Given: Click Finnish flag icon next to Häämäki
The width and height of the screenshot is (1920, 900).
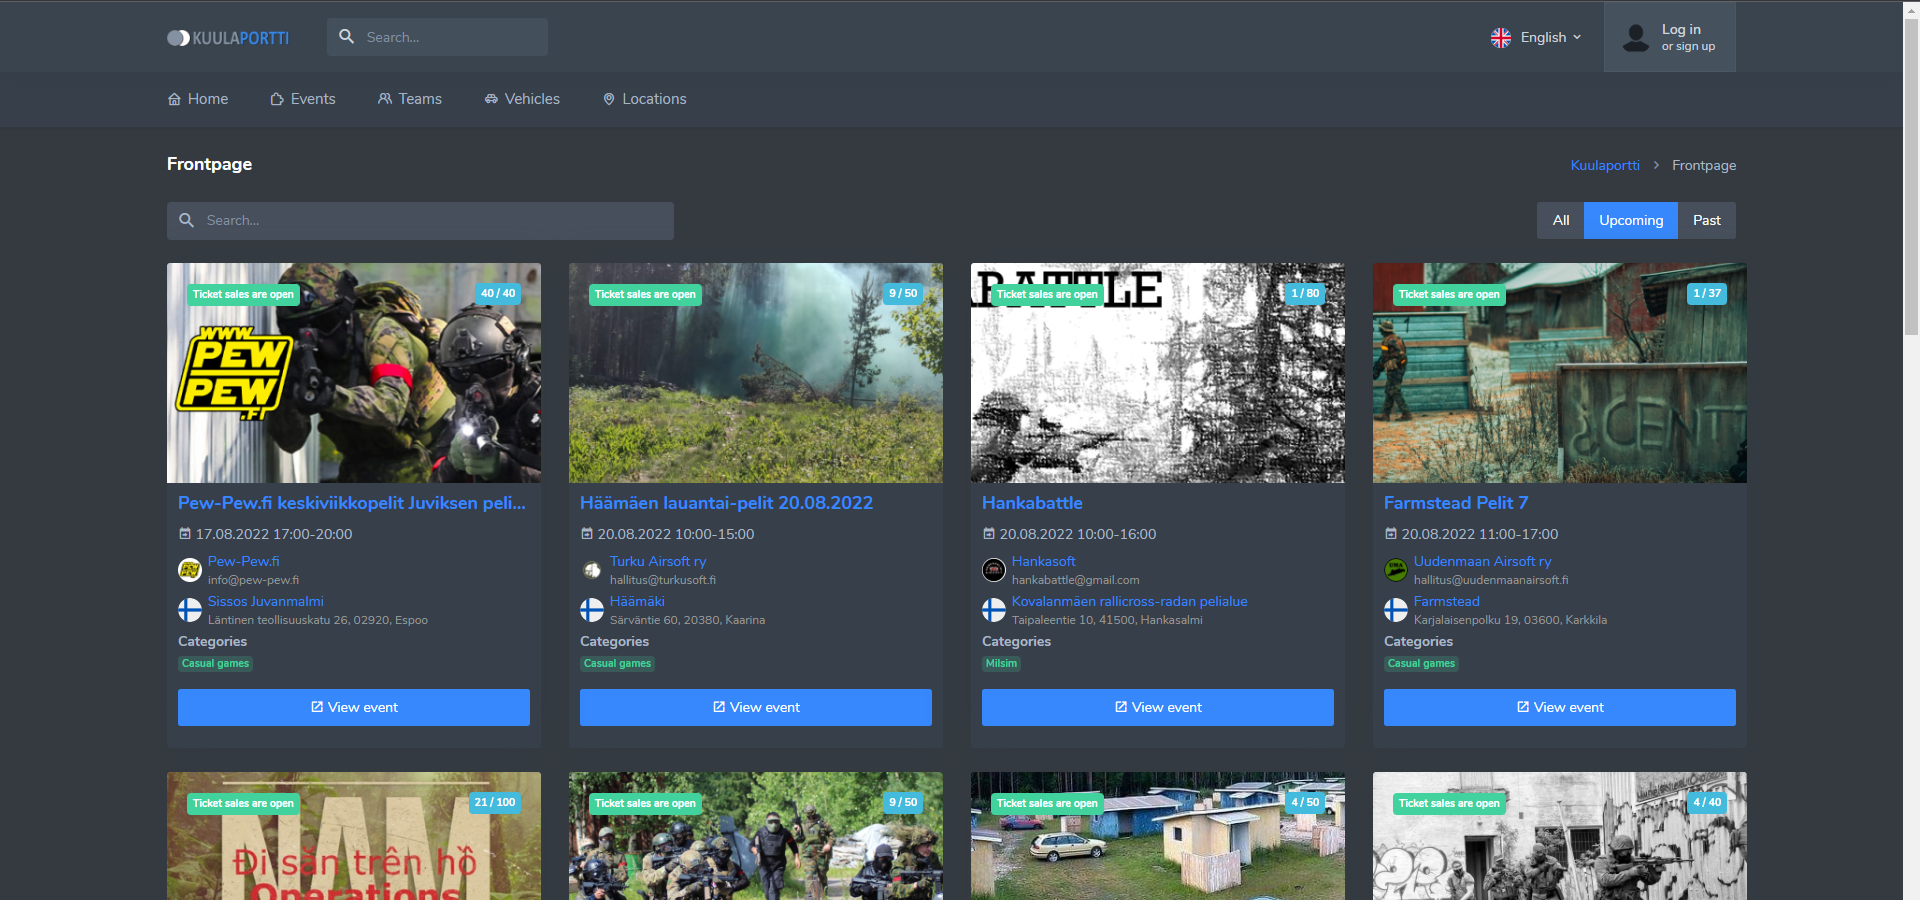Looking at the screenshot, I should tap(592, 610).
